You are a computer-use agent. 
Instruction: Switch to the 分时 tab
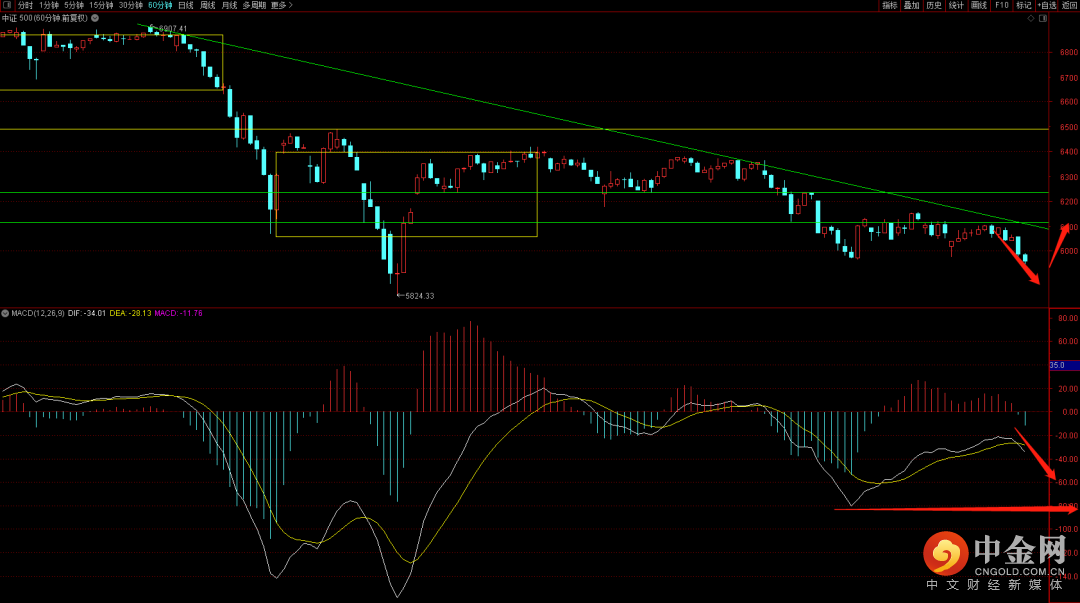[25, 5]
